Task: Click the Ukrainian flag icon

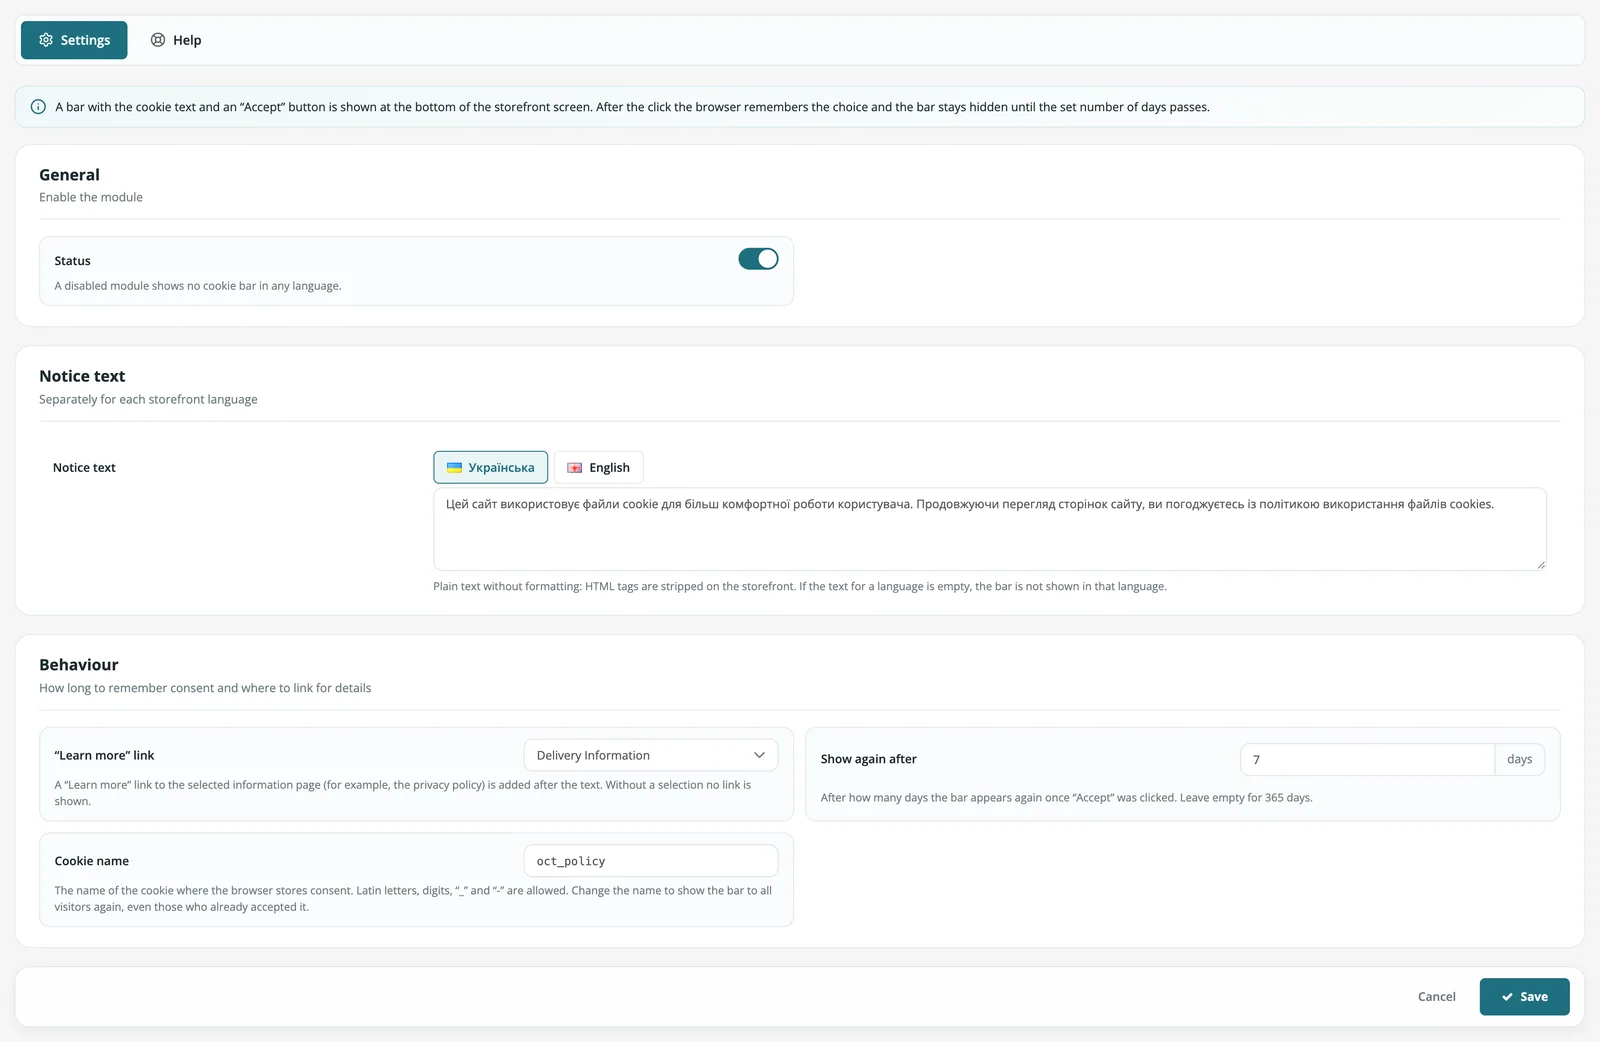Action: click(x=454, y=467)
